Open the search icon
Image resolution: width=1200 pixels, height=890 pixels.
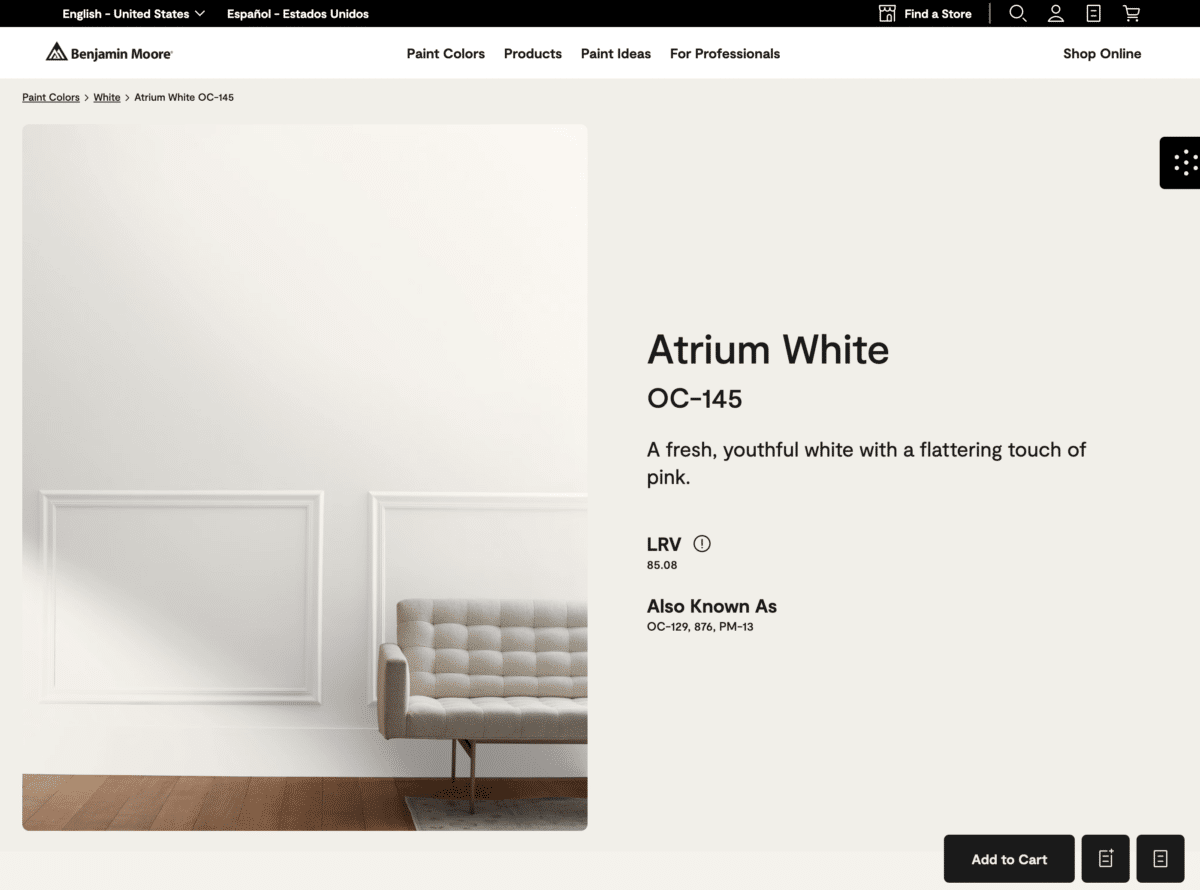click(1017, 13)
